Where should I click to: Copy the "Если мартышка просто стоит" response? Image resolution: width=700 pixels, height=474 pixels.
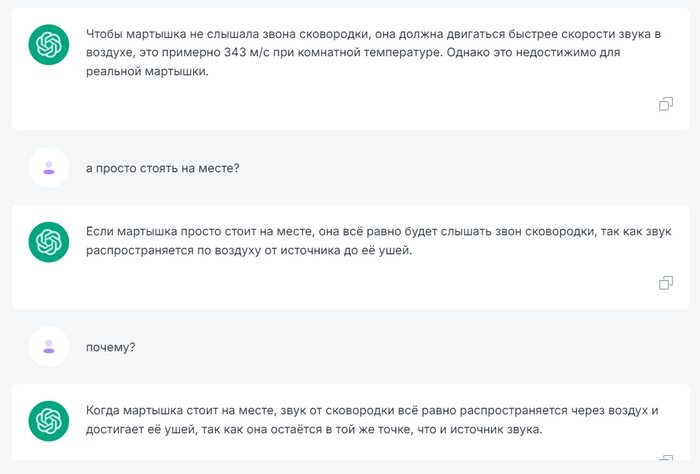(x=666, y=283)
